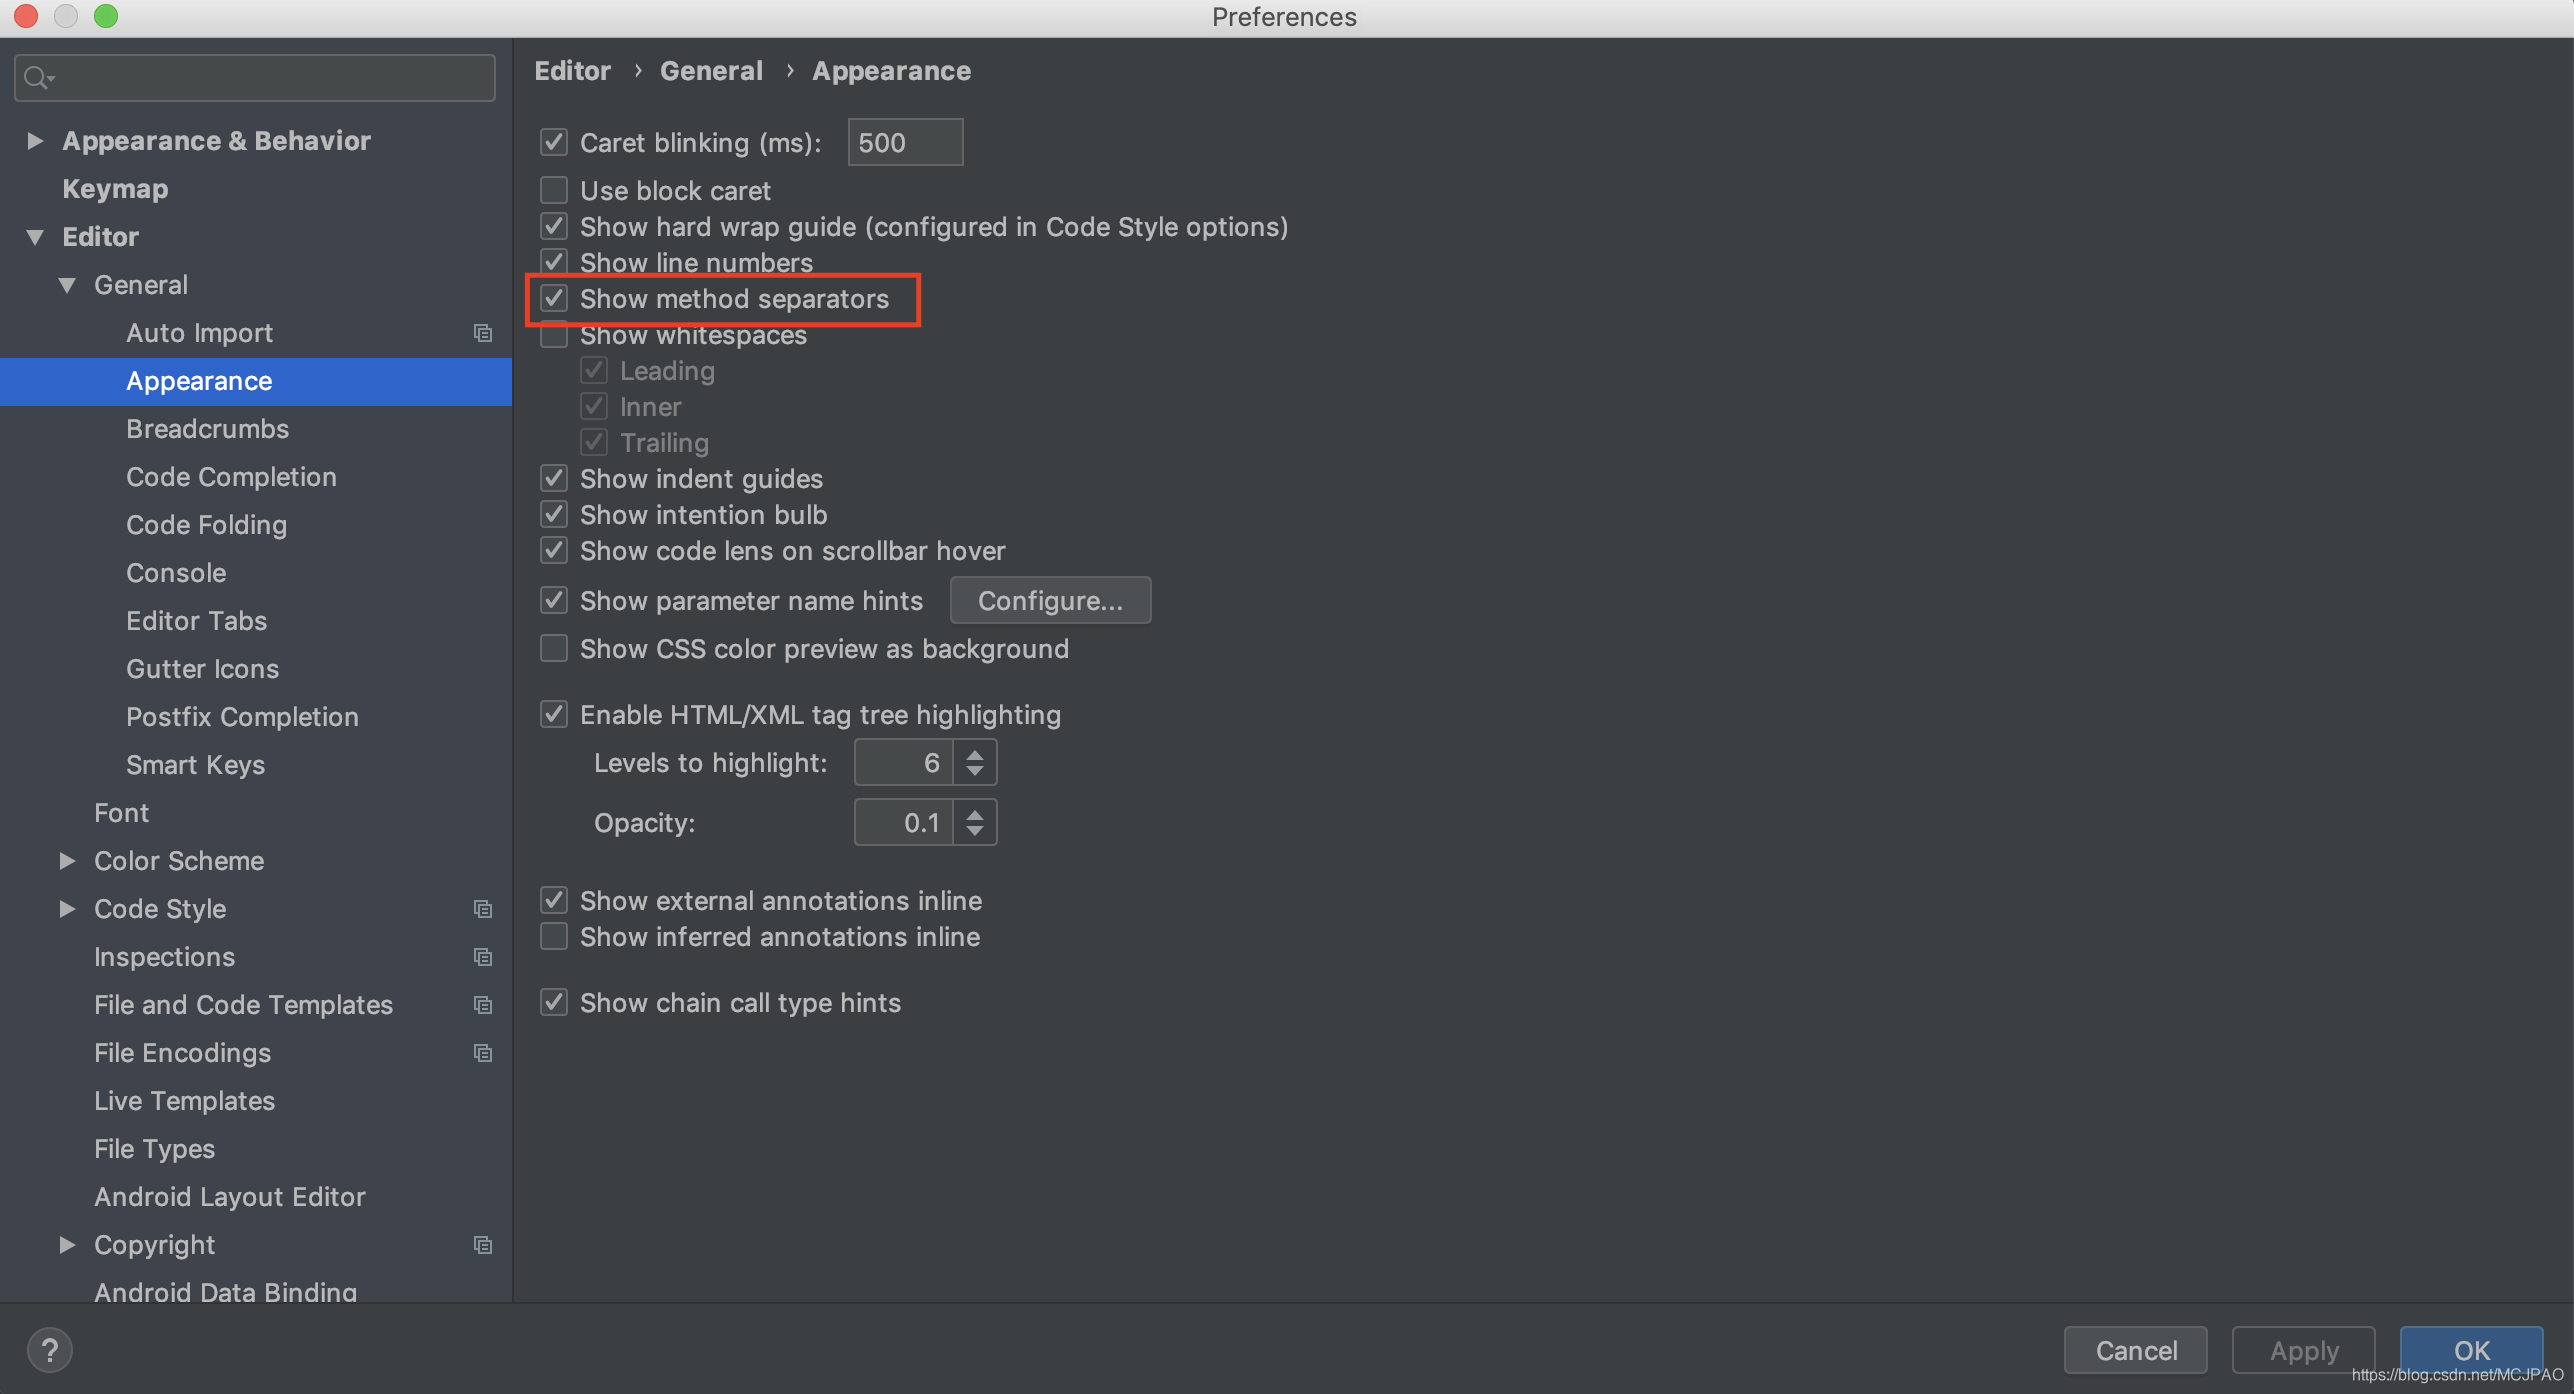Toggle Show line numbers checkbox
The width and height of the screenshot is (2574, 1394).
[554, 261]
